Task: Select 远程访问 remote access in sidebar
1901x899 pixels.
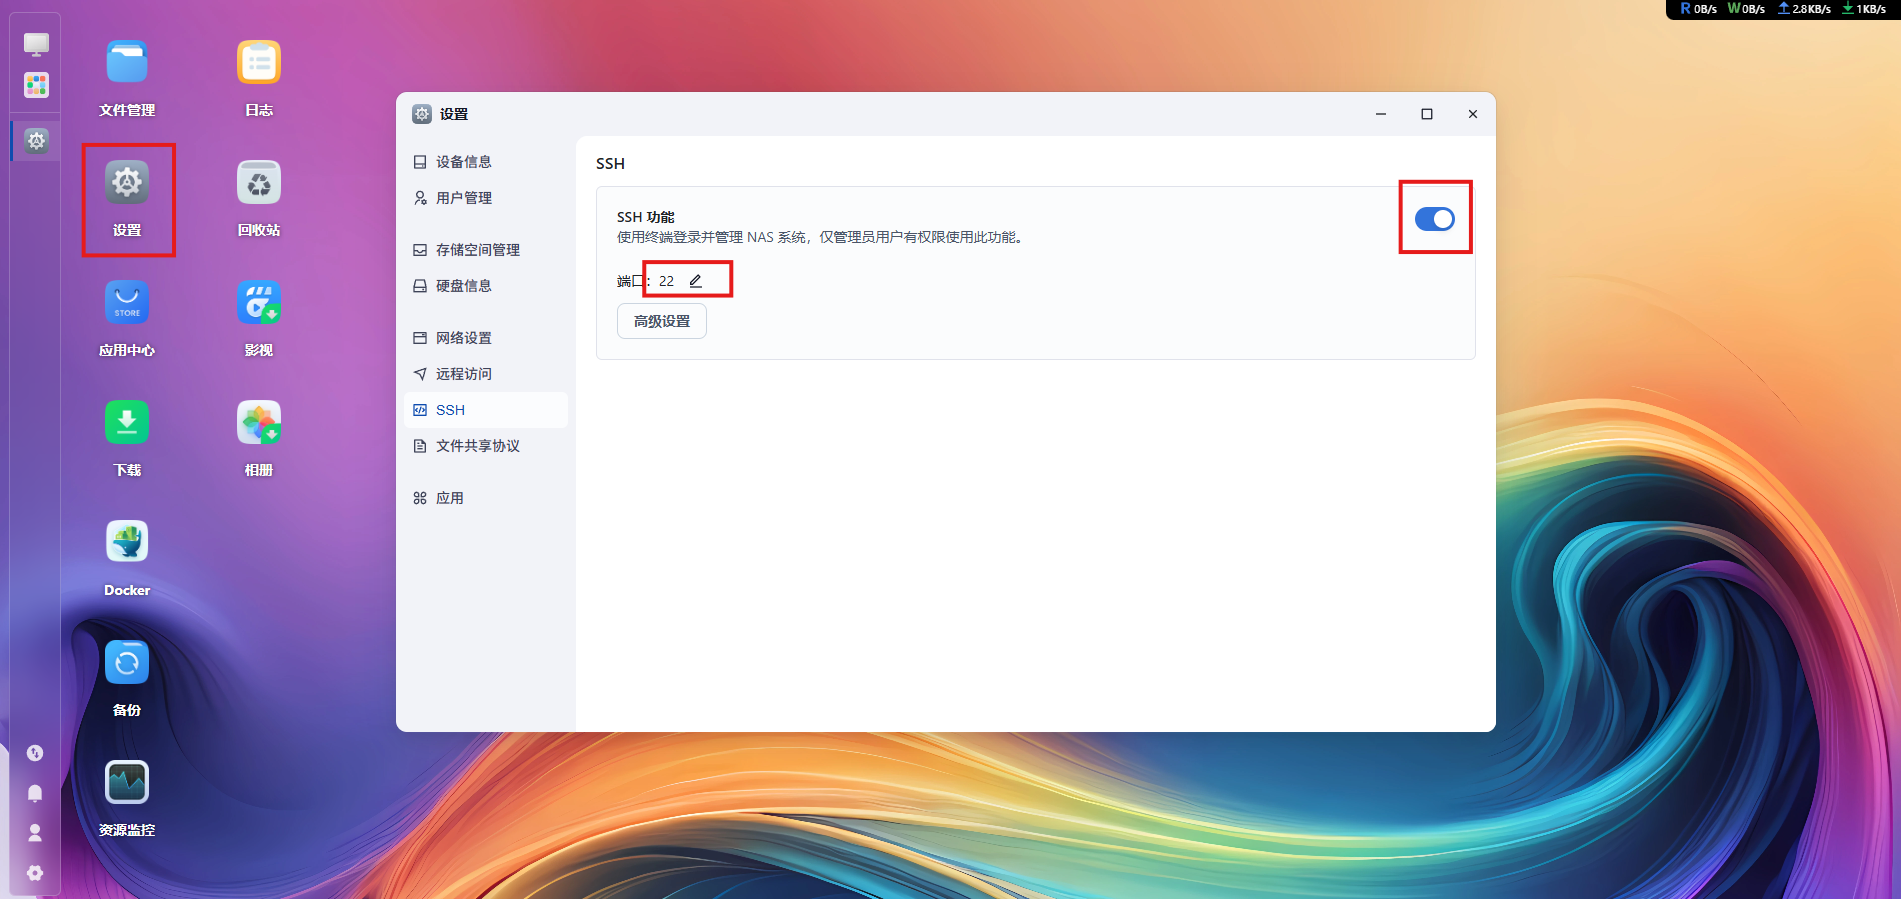Action: pyautogui.click(x=463, y=374)
